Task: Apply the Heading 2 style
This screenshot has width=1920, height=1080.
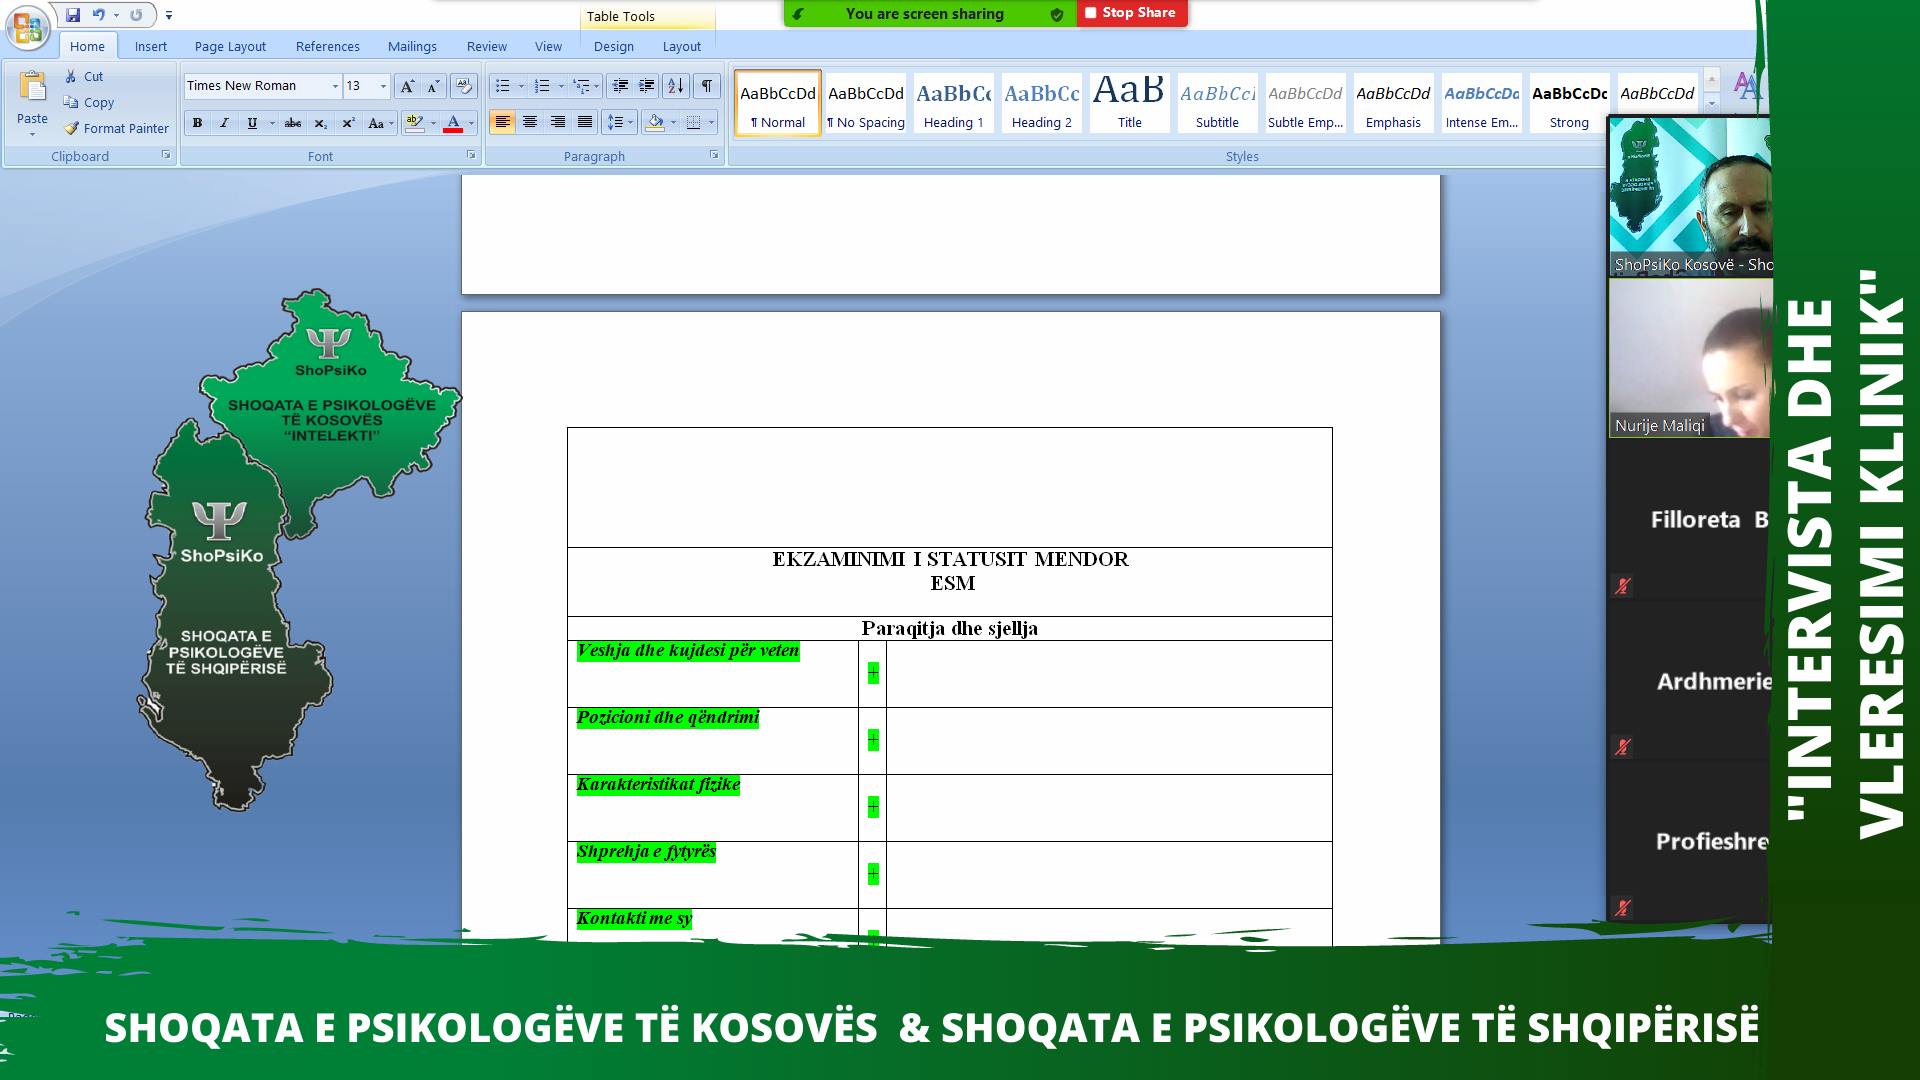Action: pos(1042,103)
